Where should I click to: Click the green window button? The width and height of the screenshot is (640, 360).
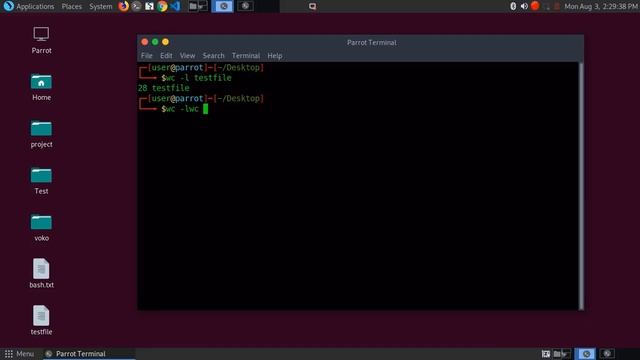[155, 42]
